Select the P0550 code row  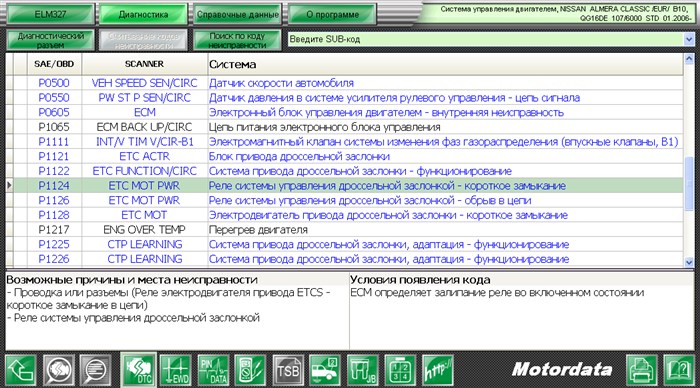(344, 97)
